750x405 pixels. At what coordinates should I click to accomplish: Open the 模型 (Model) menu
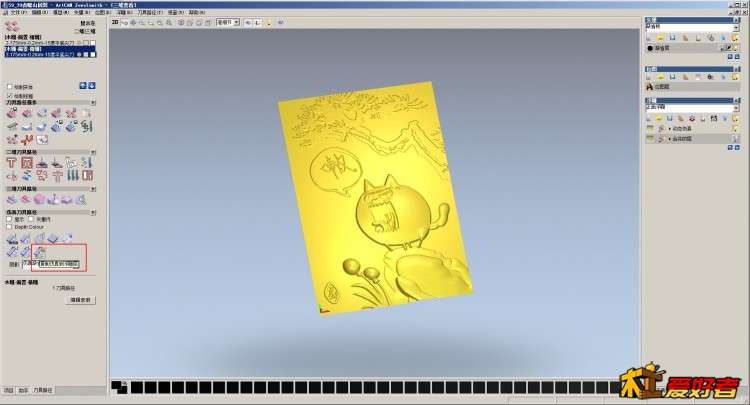[60, 12]
